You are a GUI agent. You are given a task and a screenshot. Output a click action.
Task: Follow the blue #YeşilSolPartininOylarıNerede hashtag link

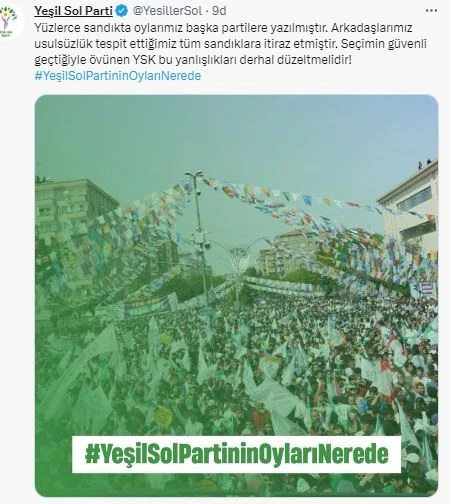click(118, 76)
